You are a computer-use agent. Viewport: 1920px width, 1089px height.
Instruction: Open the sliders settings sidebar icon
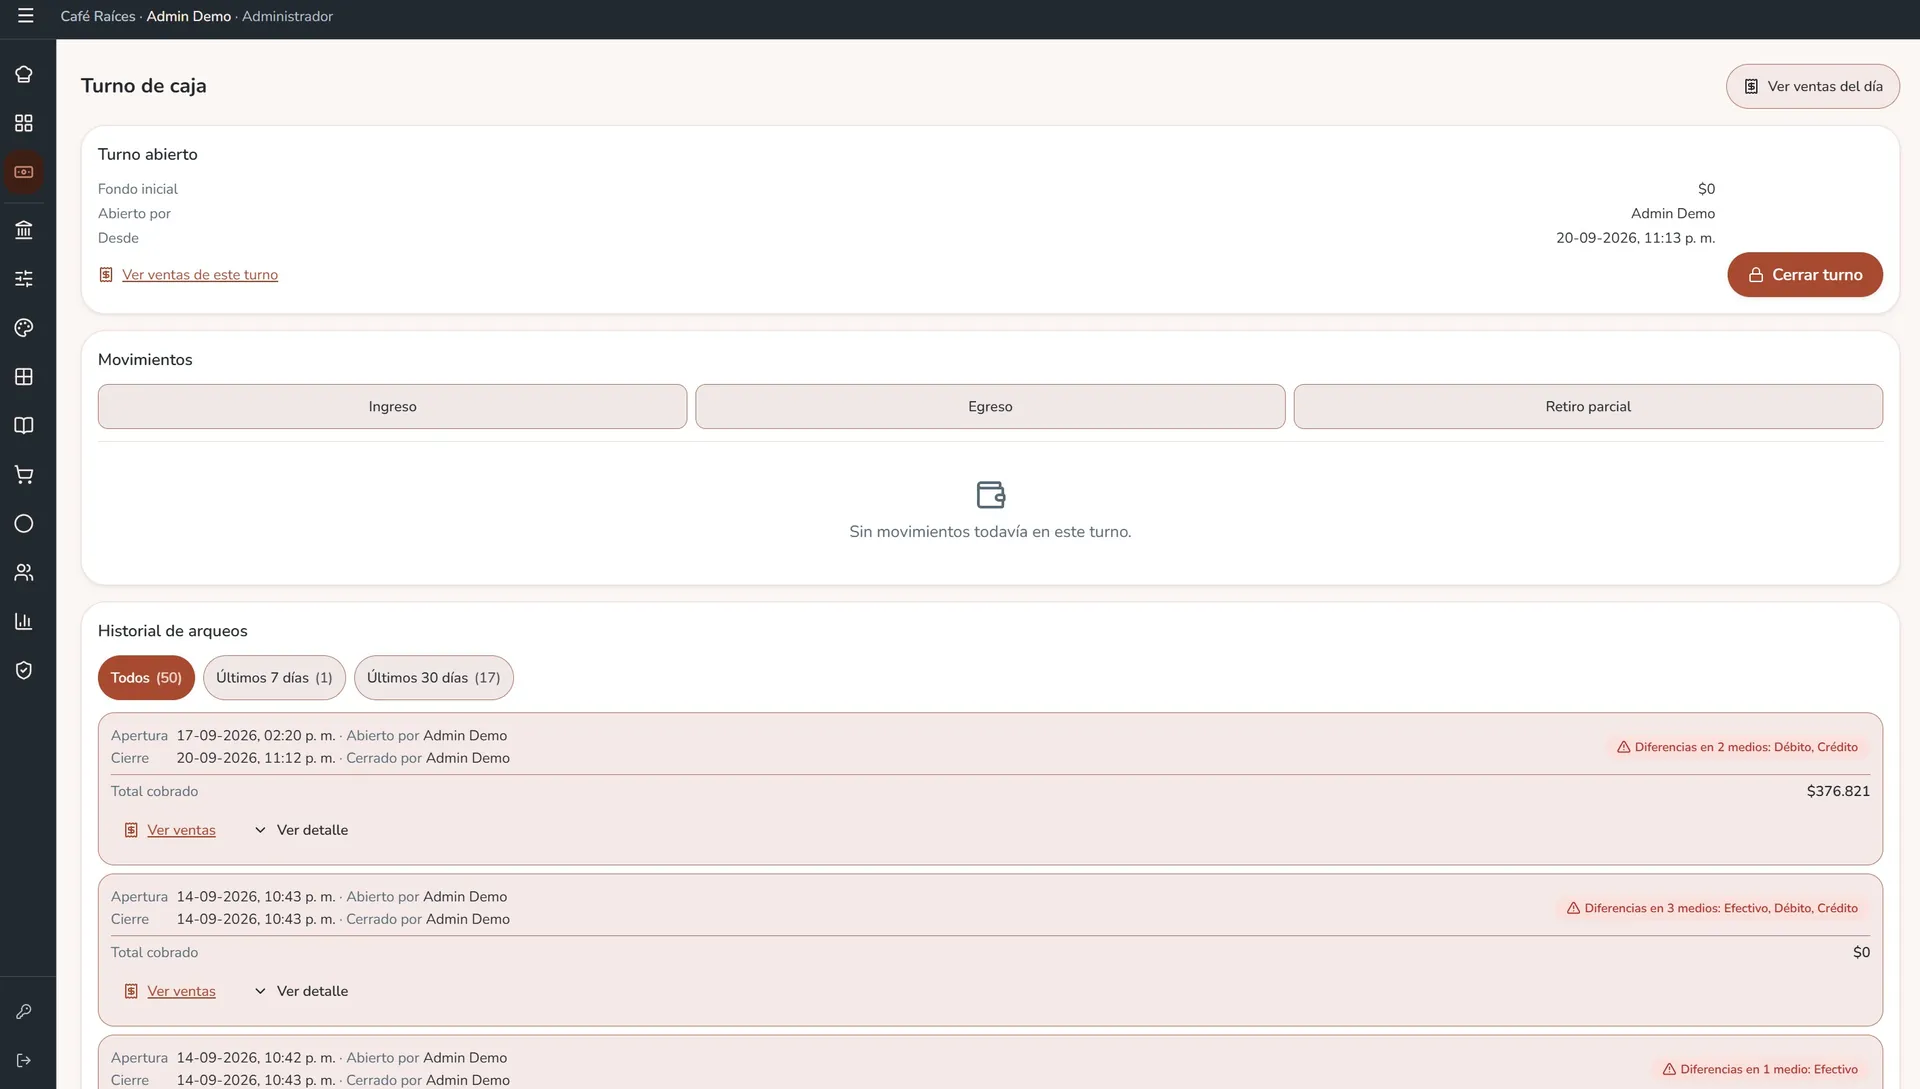(x=24, y=279)
